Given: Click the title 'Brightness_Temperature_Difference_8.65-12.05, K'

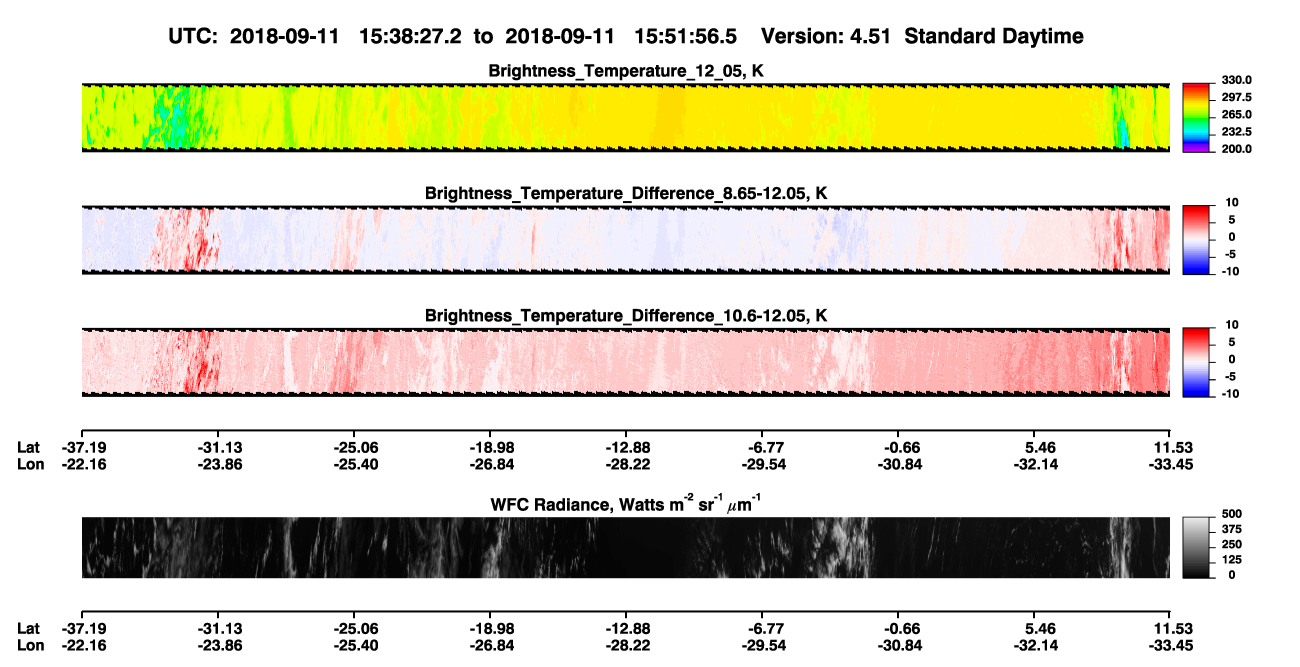Looking at the screenshot, I should (625, 193).
